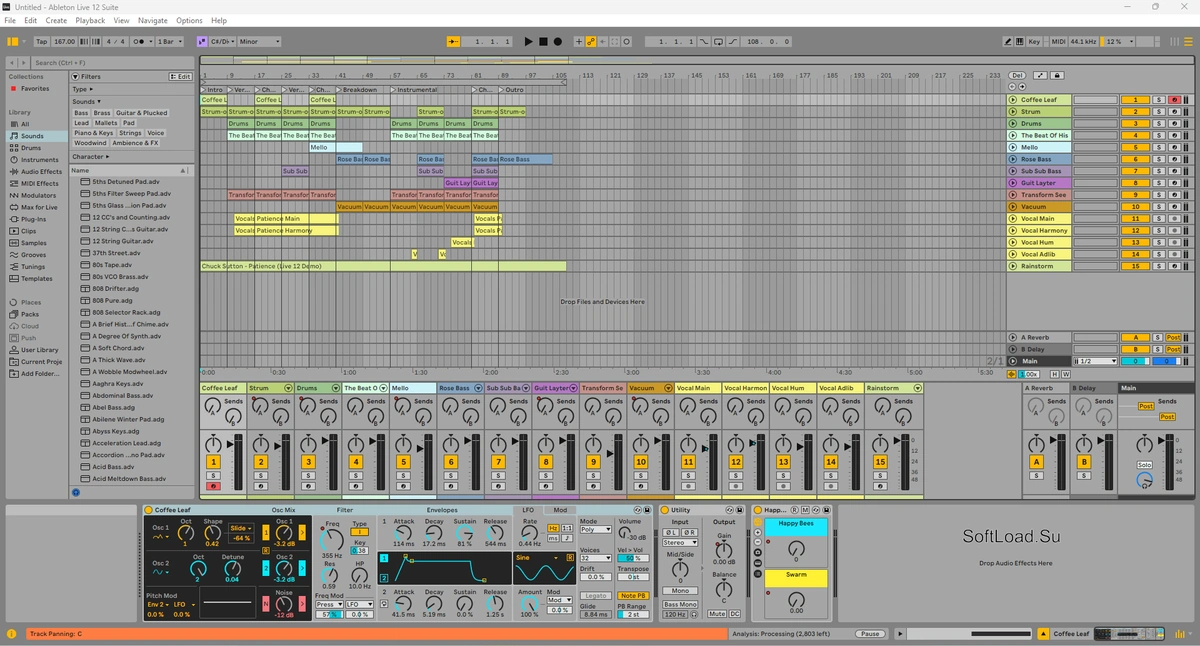The width and height of the screenshot is (1200, 646).
Task: Open Instruments in browser sidebar
Action: [x=39, y=160]
